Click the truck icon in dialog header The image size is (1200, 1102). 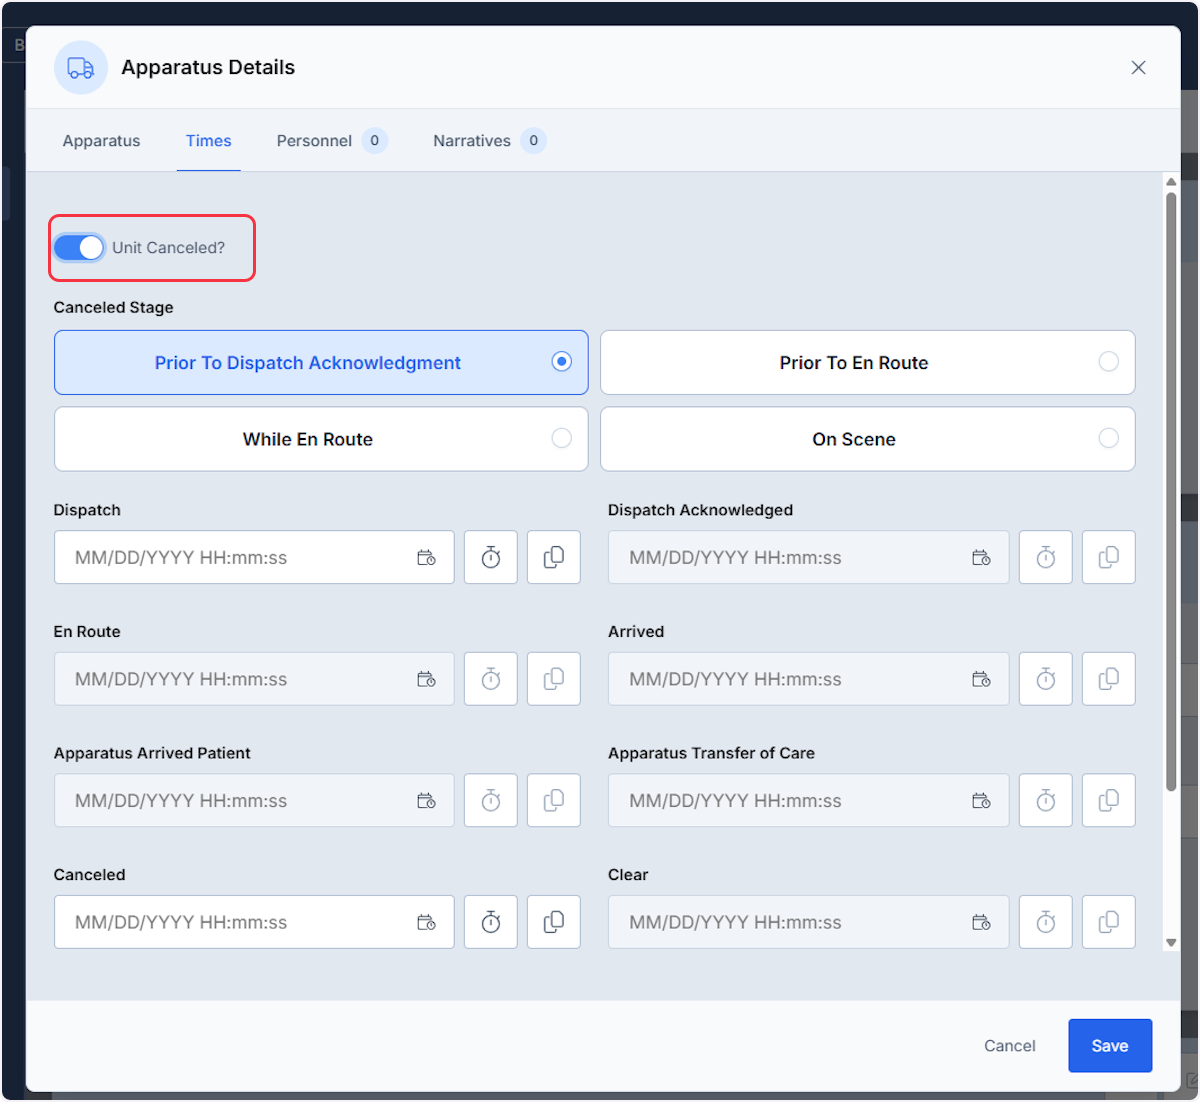81,68
